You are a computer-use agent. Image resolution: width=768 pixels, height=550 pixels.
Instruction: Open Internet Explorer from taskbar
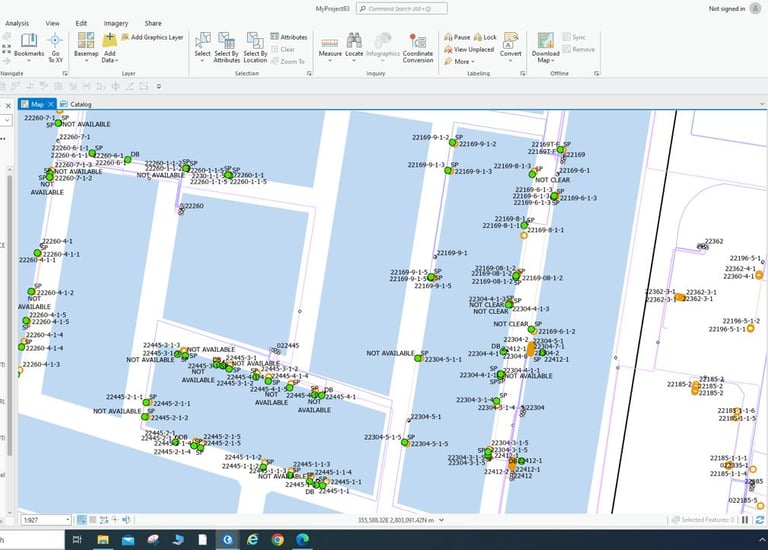coord(253,540)
